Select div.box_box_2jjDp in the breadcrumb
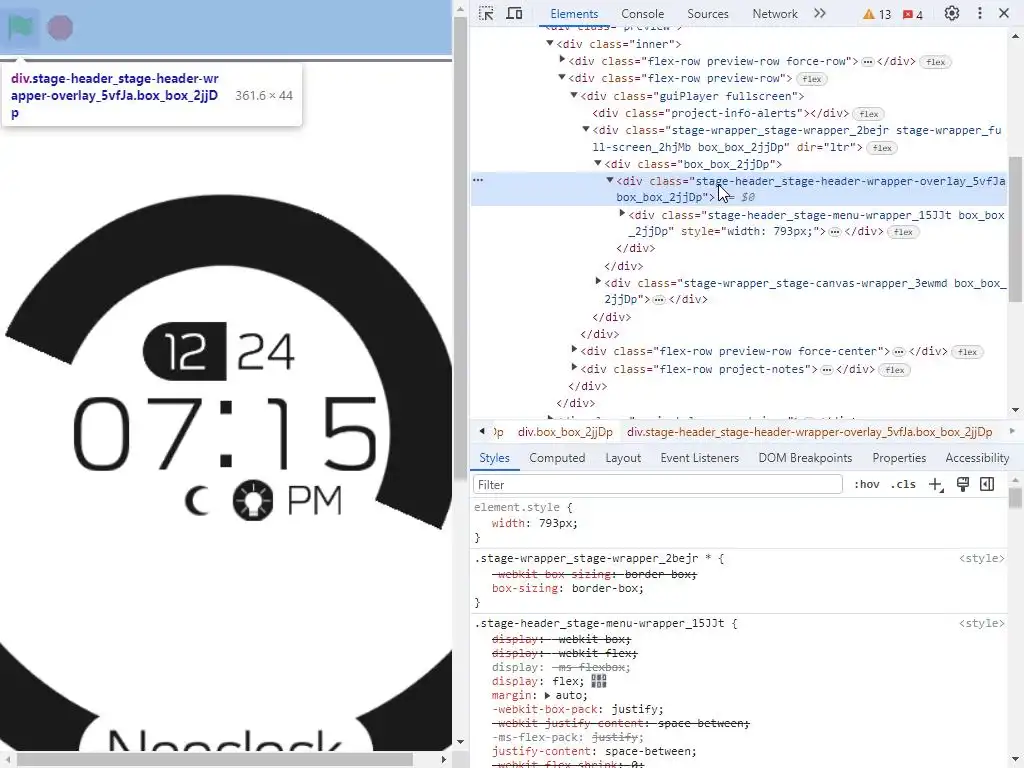The height and width of the screenshot is (768, 1024). (565, 432)
